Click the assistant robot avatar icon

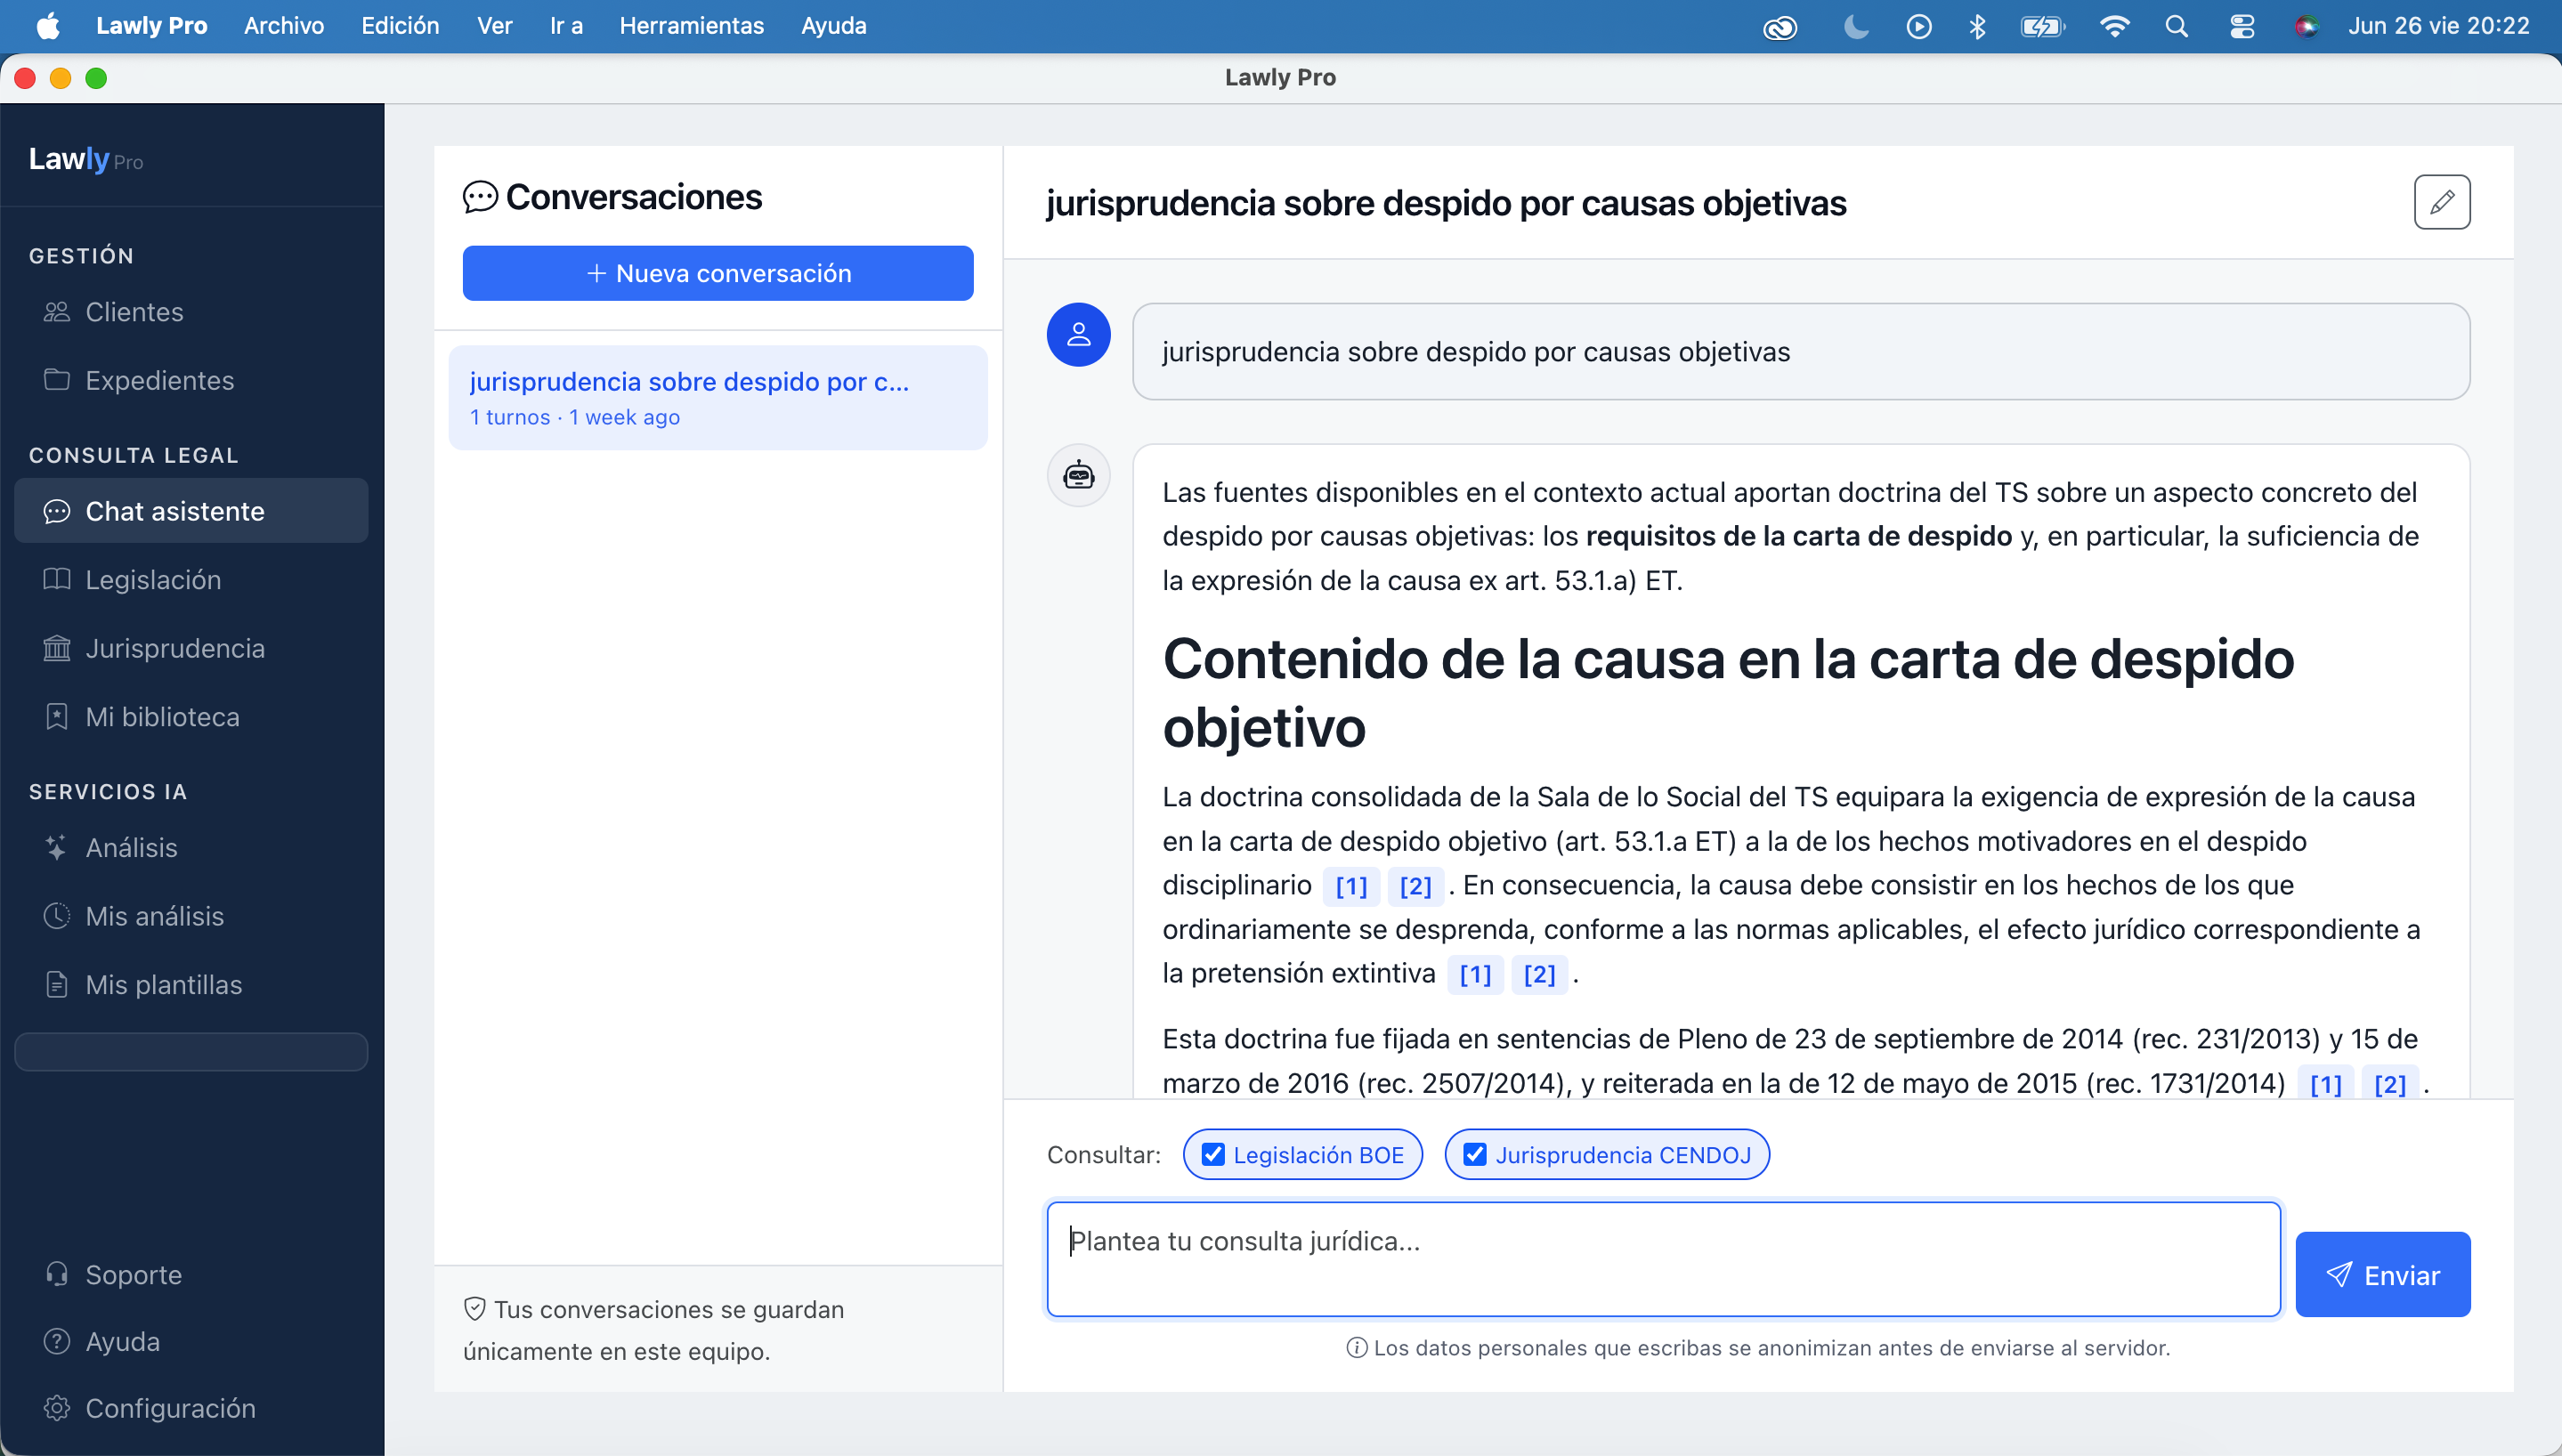point(1078,475)
